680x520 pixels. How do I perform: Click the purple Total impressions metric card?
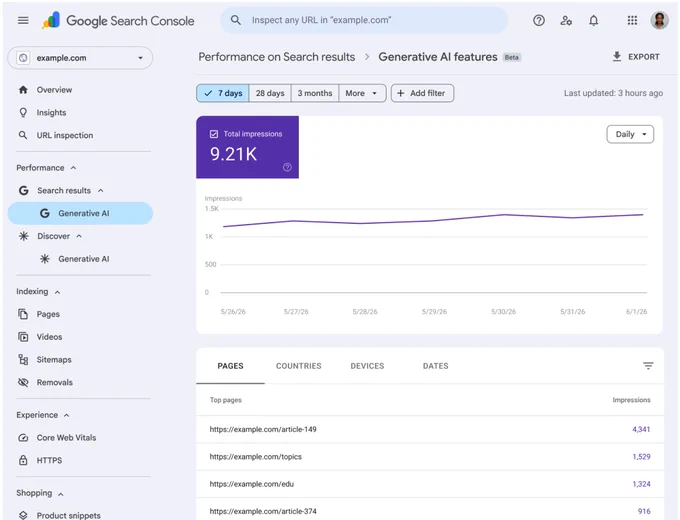[247, 147]
